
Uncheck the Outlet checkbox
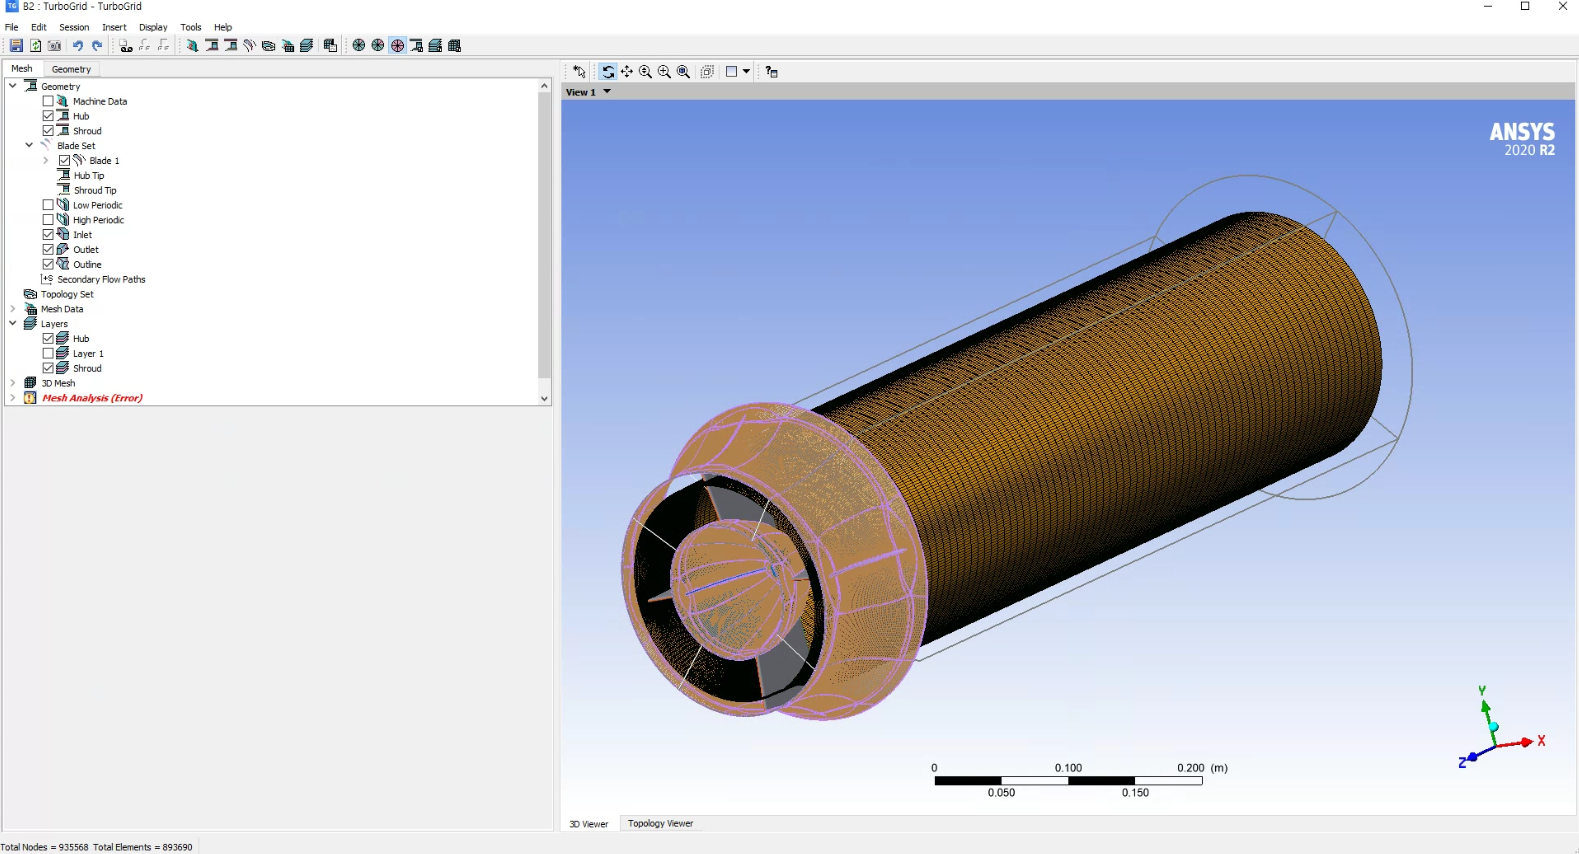(48, 249)
